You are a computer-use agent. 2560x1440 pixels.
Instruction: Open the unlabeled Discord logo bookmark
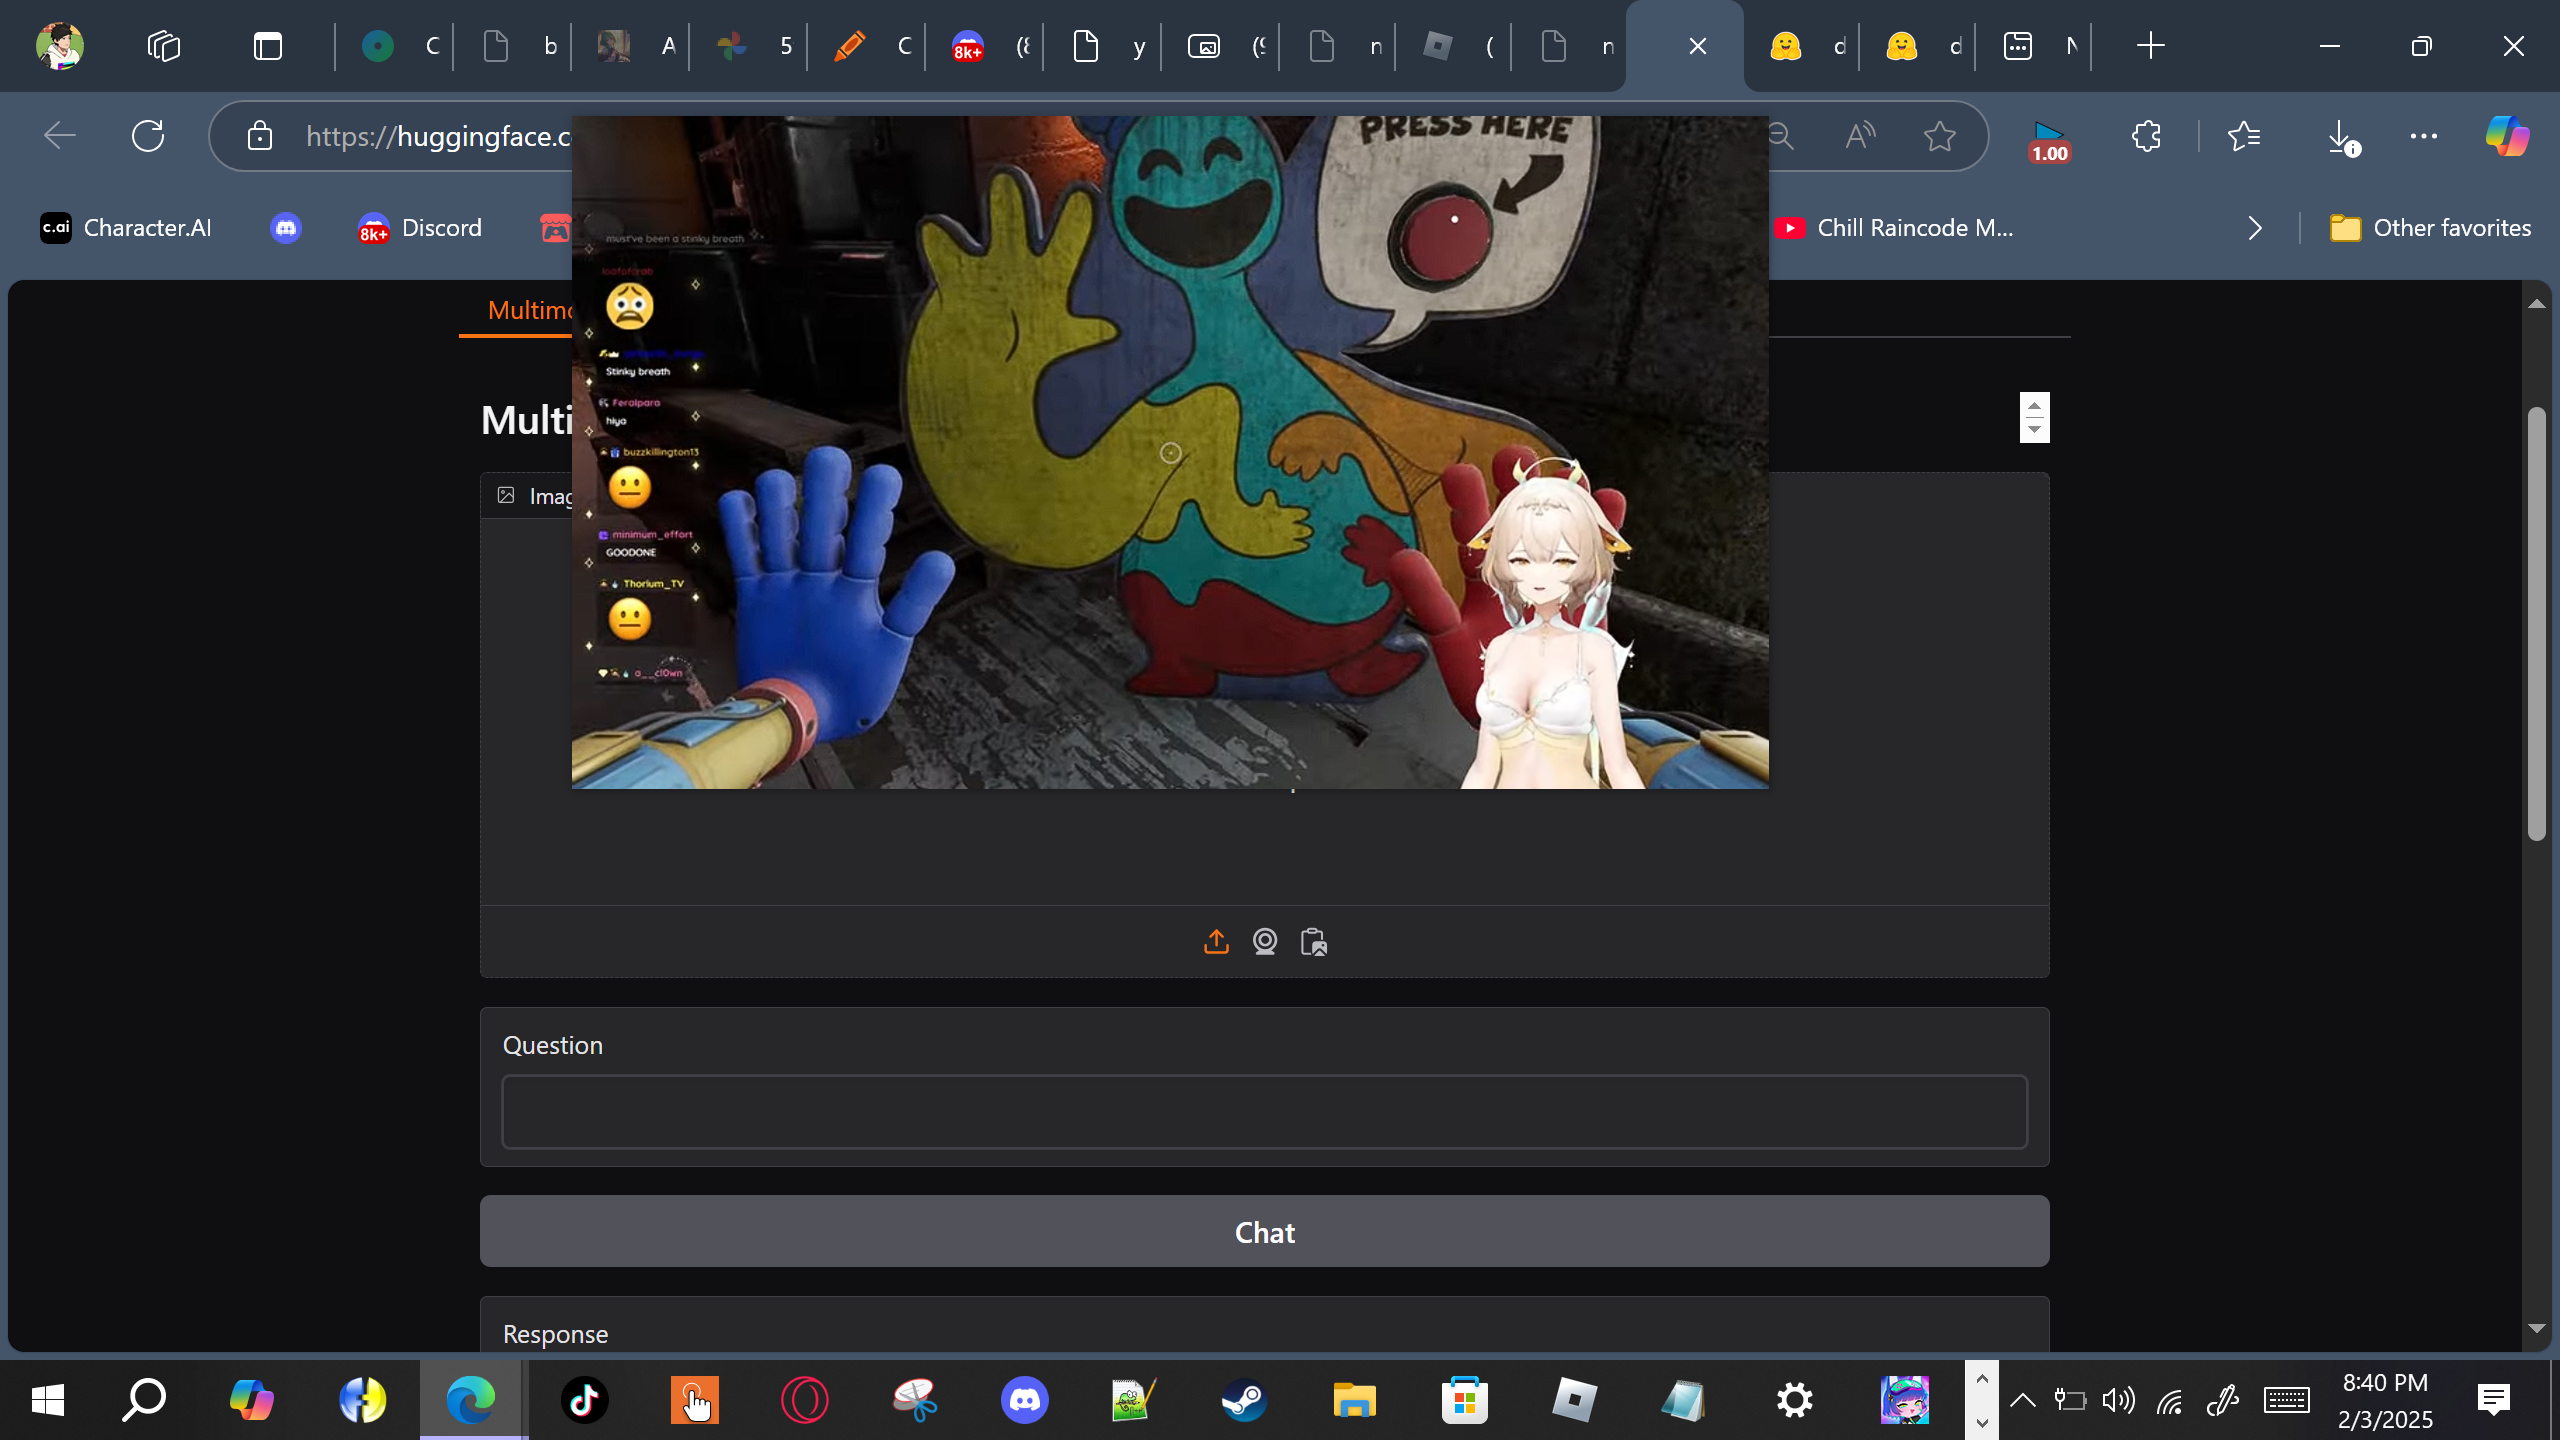(x=286, y=228)
